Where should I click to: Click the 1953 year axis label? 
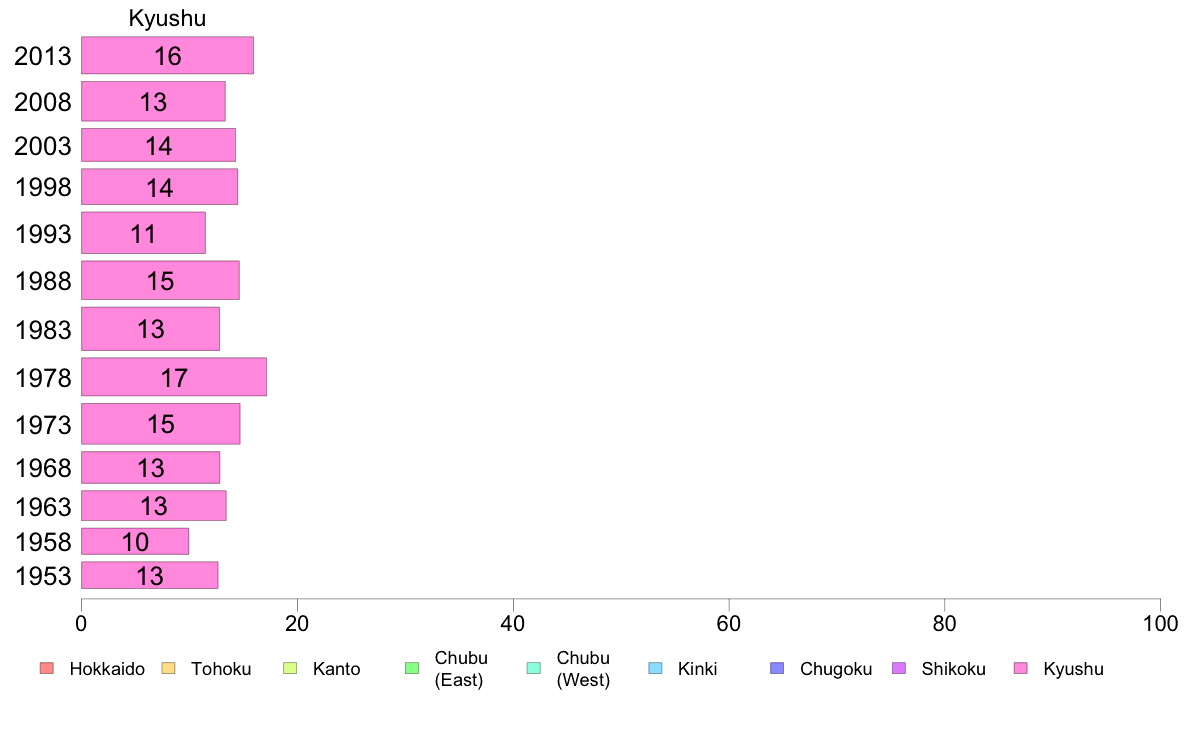click(43, 576)
